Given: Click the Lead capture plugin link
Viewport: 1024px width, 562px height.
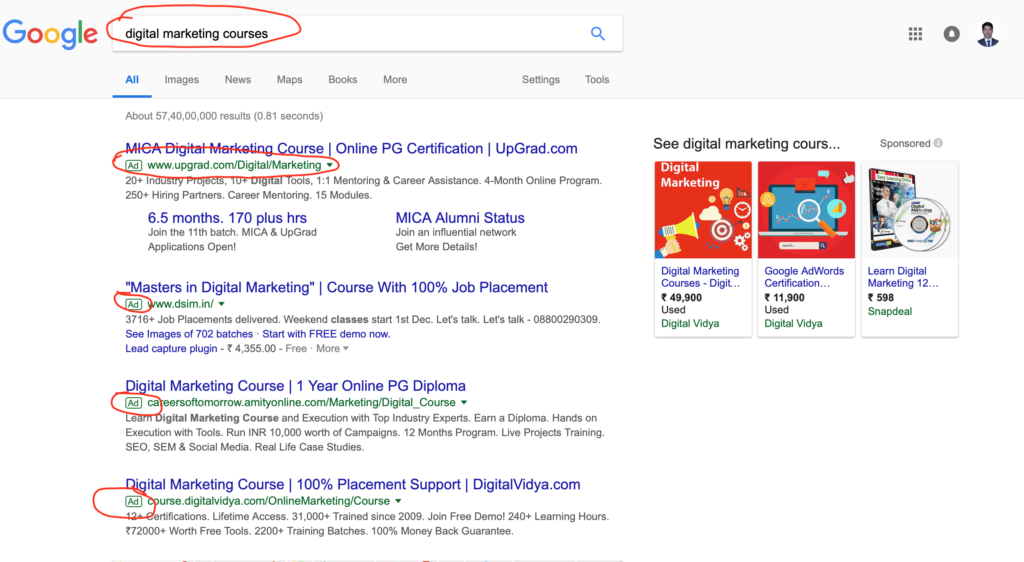Looking at the screenshot, I should tap(171, 349).
